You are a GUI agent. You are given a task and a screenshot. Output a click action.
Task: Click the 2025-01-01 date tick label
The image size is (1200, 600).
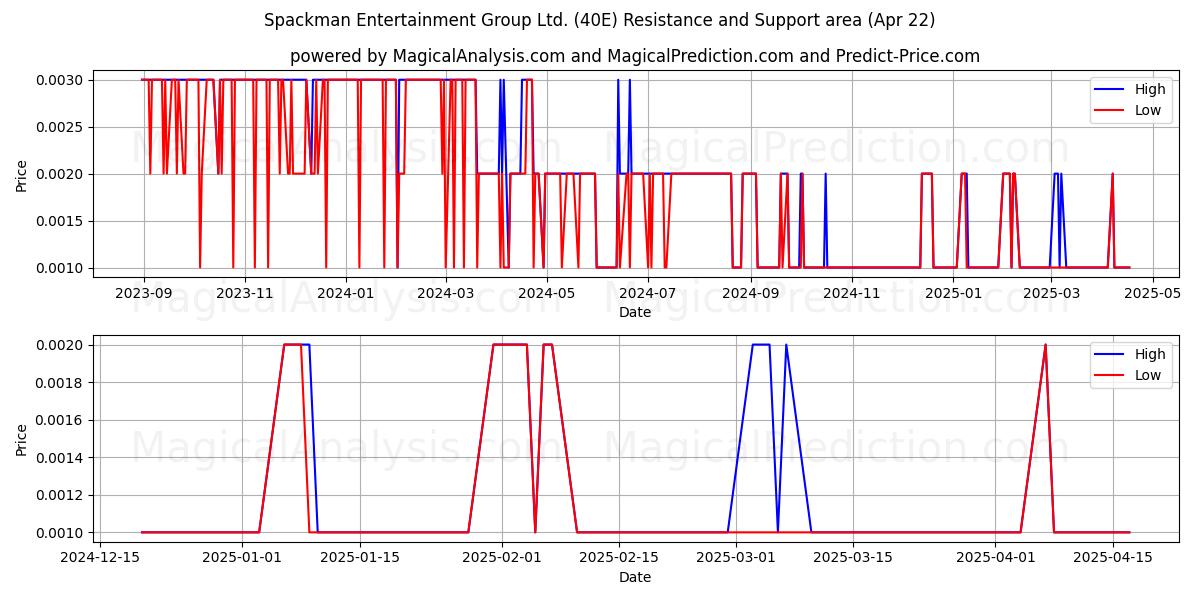pos(243,557)
